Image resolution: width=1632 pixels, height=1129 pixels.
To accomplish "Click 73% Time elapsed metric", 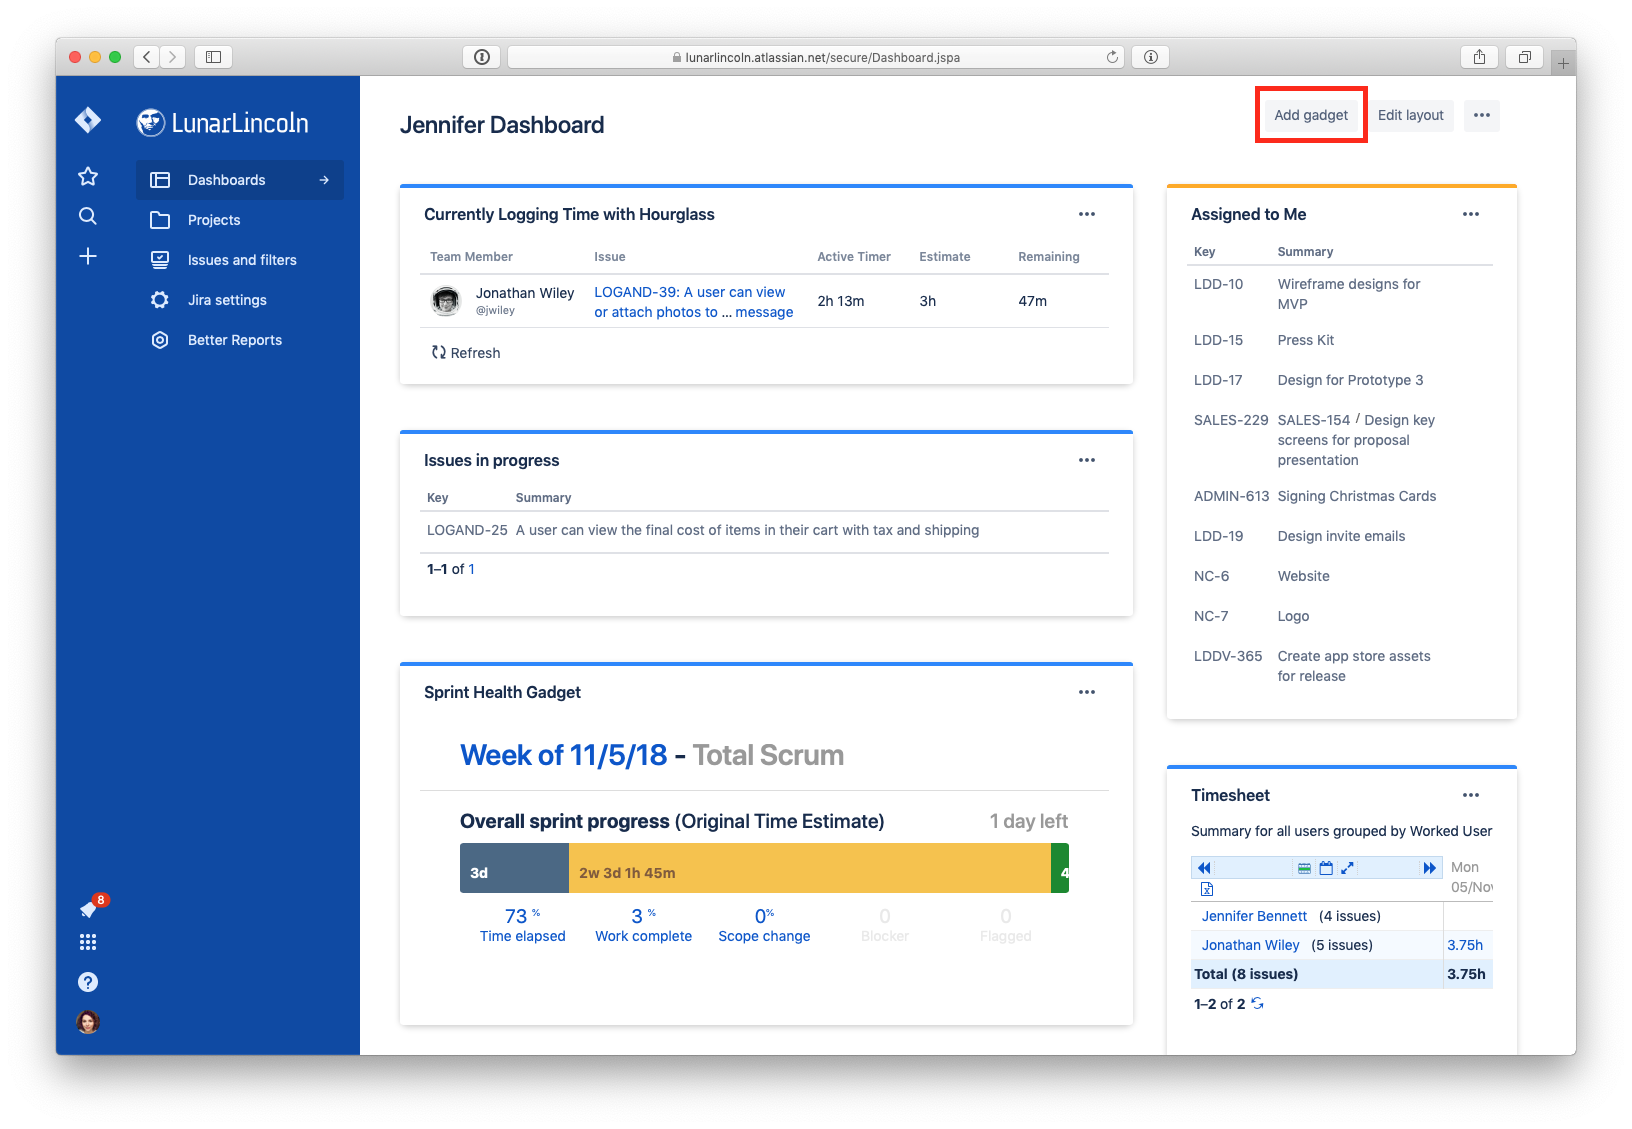I will 522,925.
